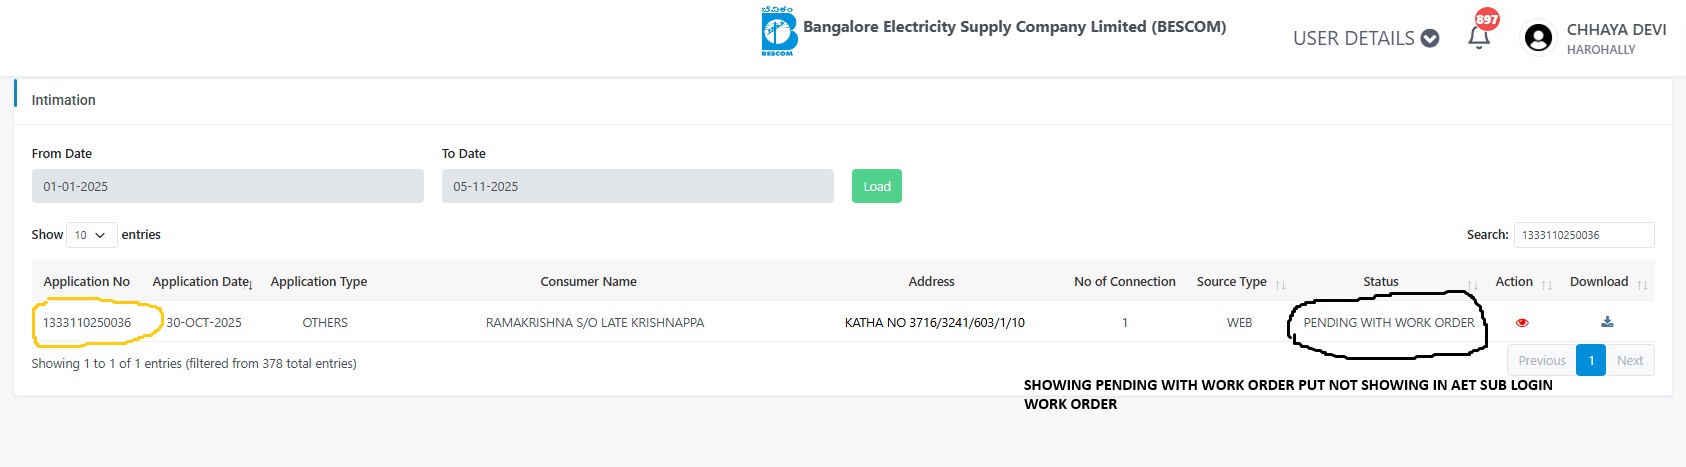
Task: Sort by Download column arrows
Action: click(x=1642, y=284)
